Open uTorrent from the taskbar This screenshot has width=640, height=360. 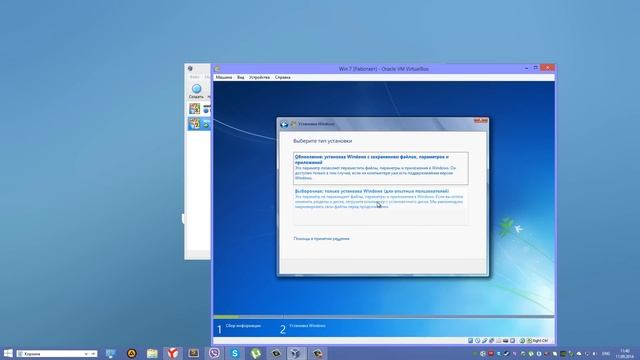pyautogui.click(x=256, y=353)
